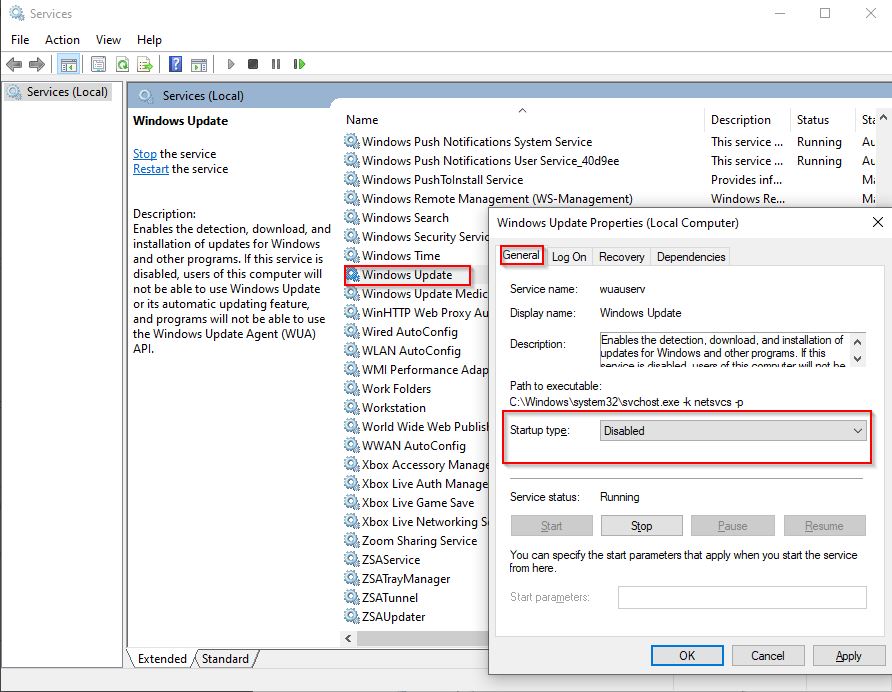Switch to the General tab
892x692 pixels.
click(521, 255)
